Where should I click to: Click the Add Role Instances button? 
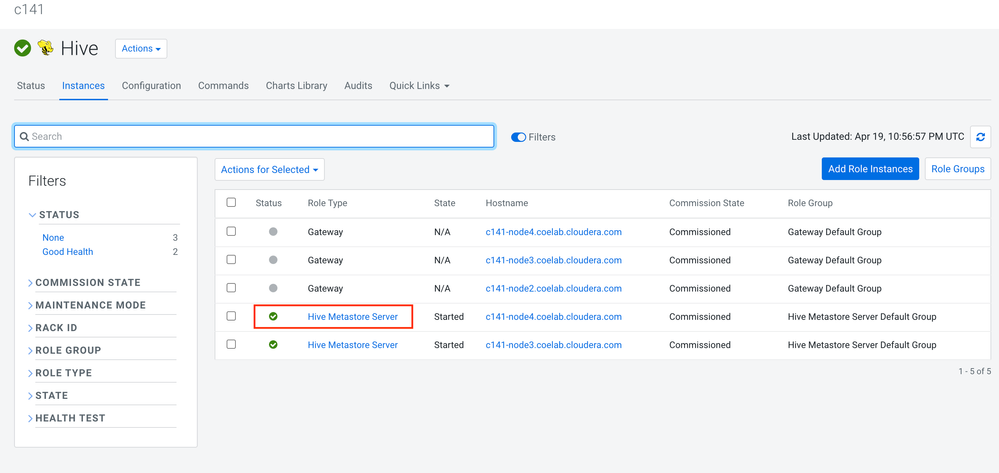[x=870, y=169]
